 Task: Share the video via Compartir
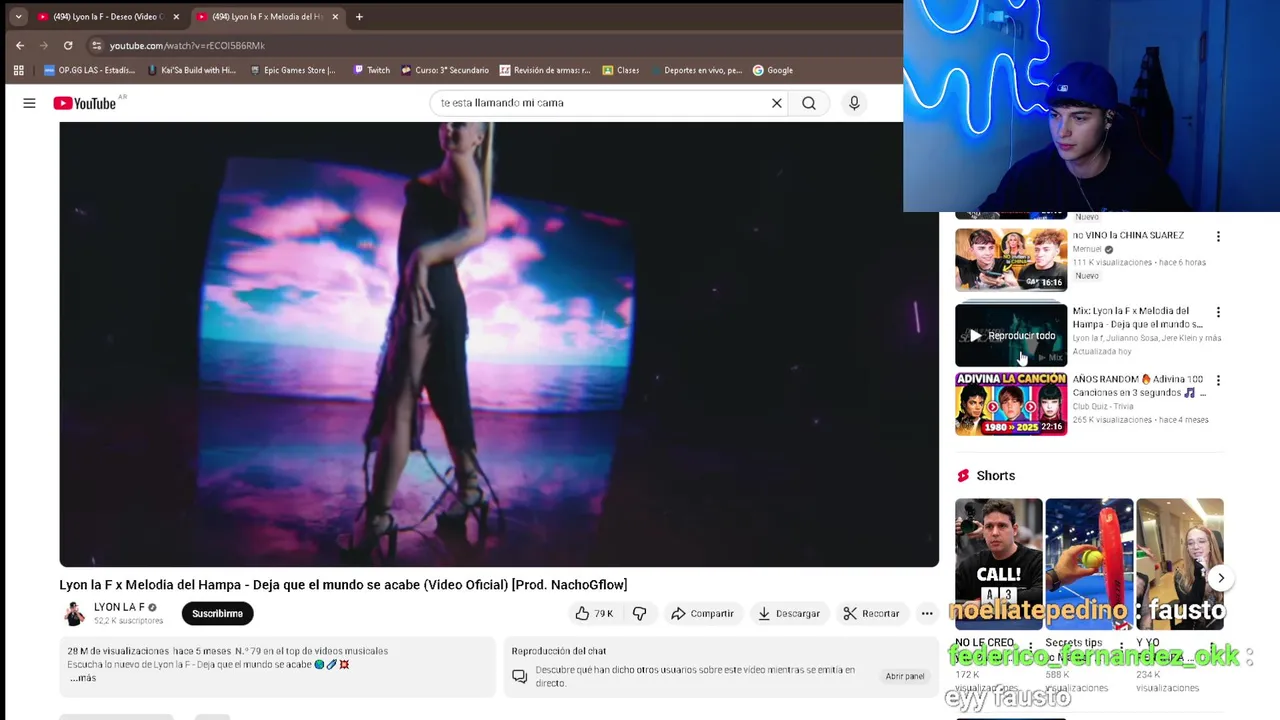coord(702,613)
